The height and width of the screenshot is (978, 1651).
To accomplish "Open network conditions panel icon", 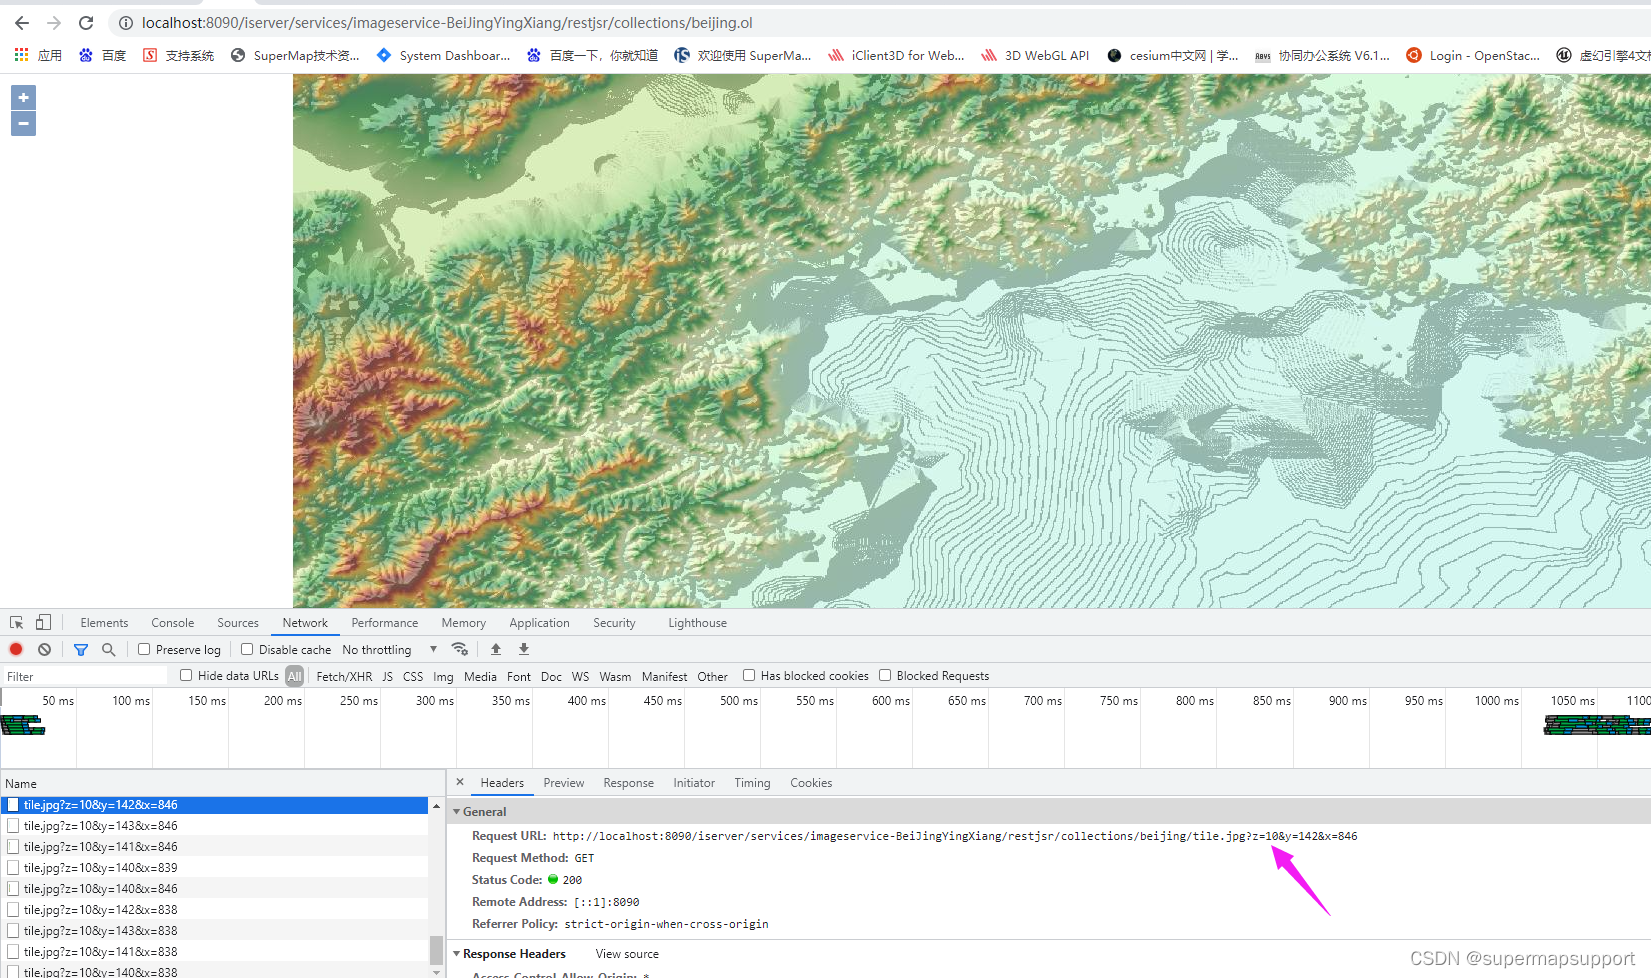I will [460, 649].
